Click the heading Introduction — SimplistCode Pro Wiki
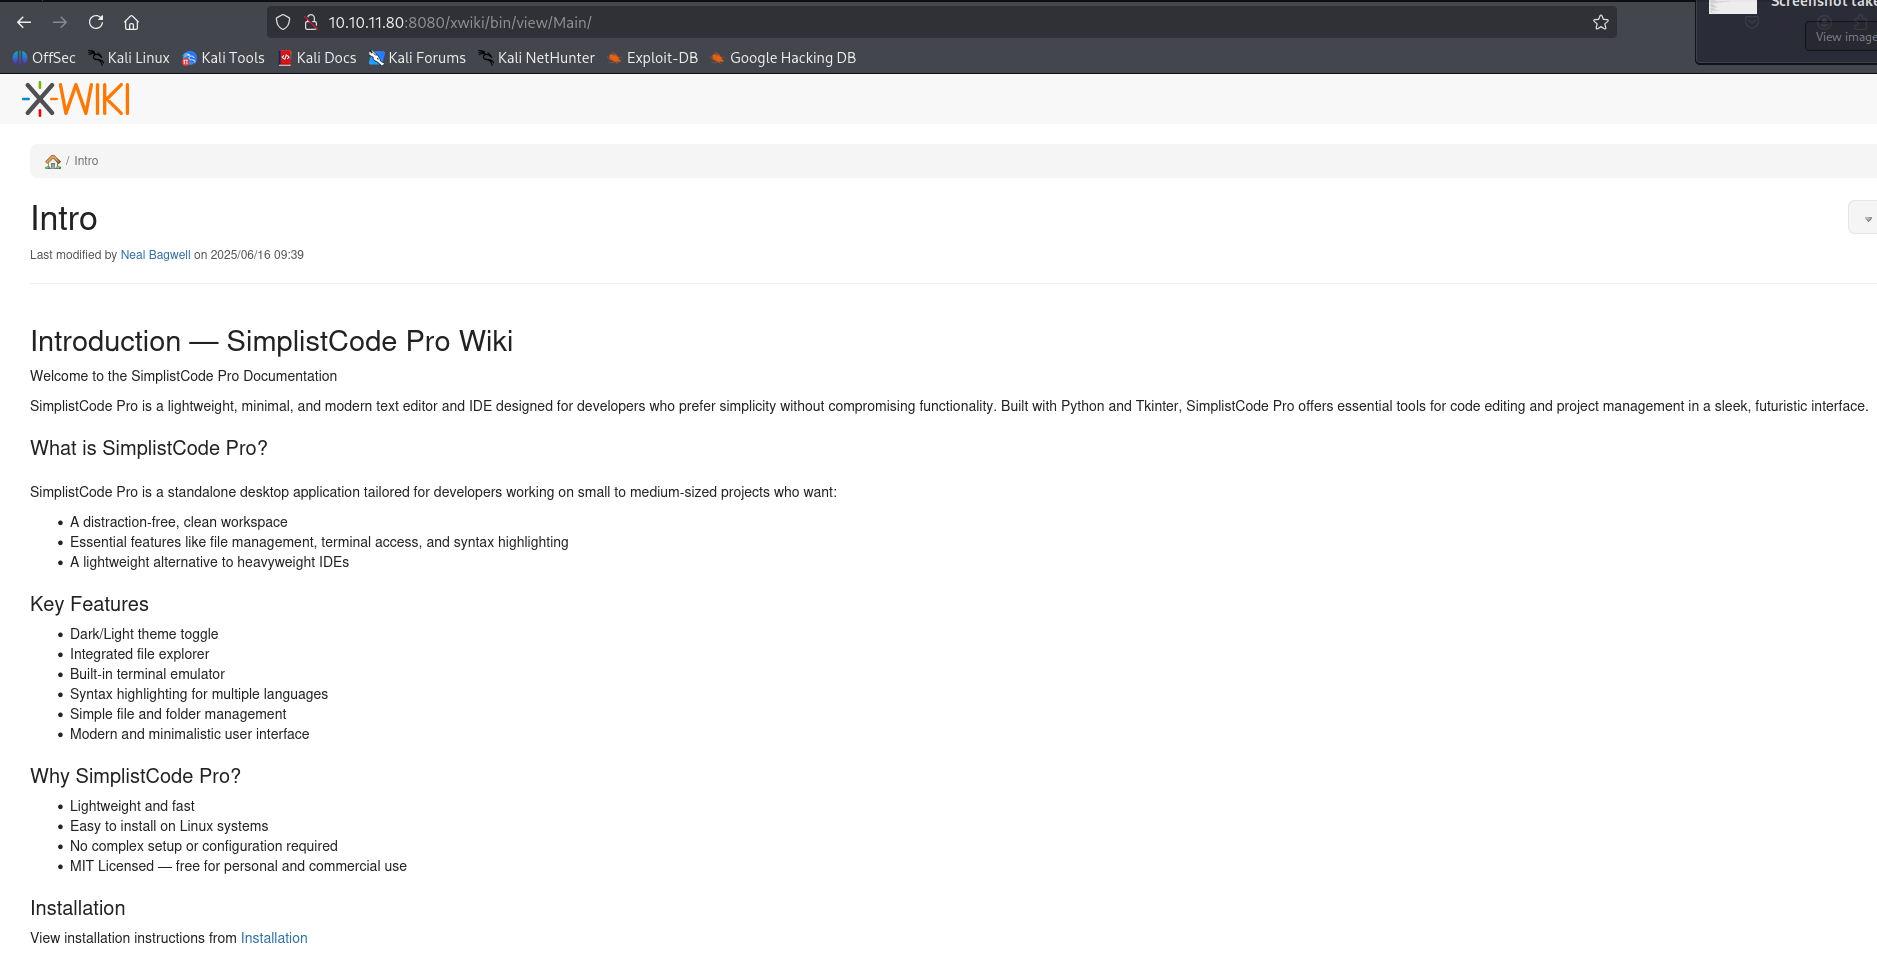 [x=271, y=341]
